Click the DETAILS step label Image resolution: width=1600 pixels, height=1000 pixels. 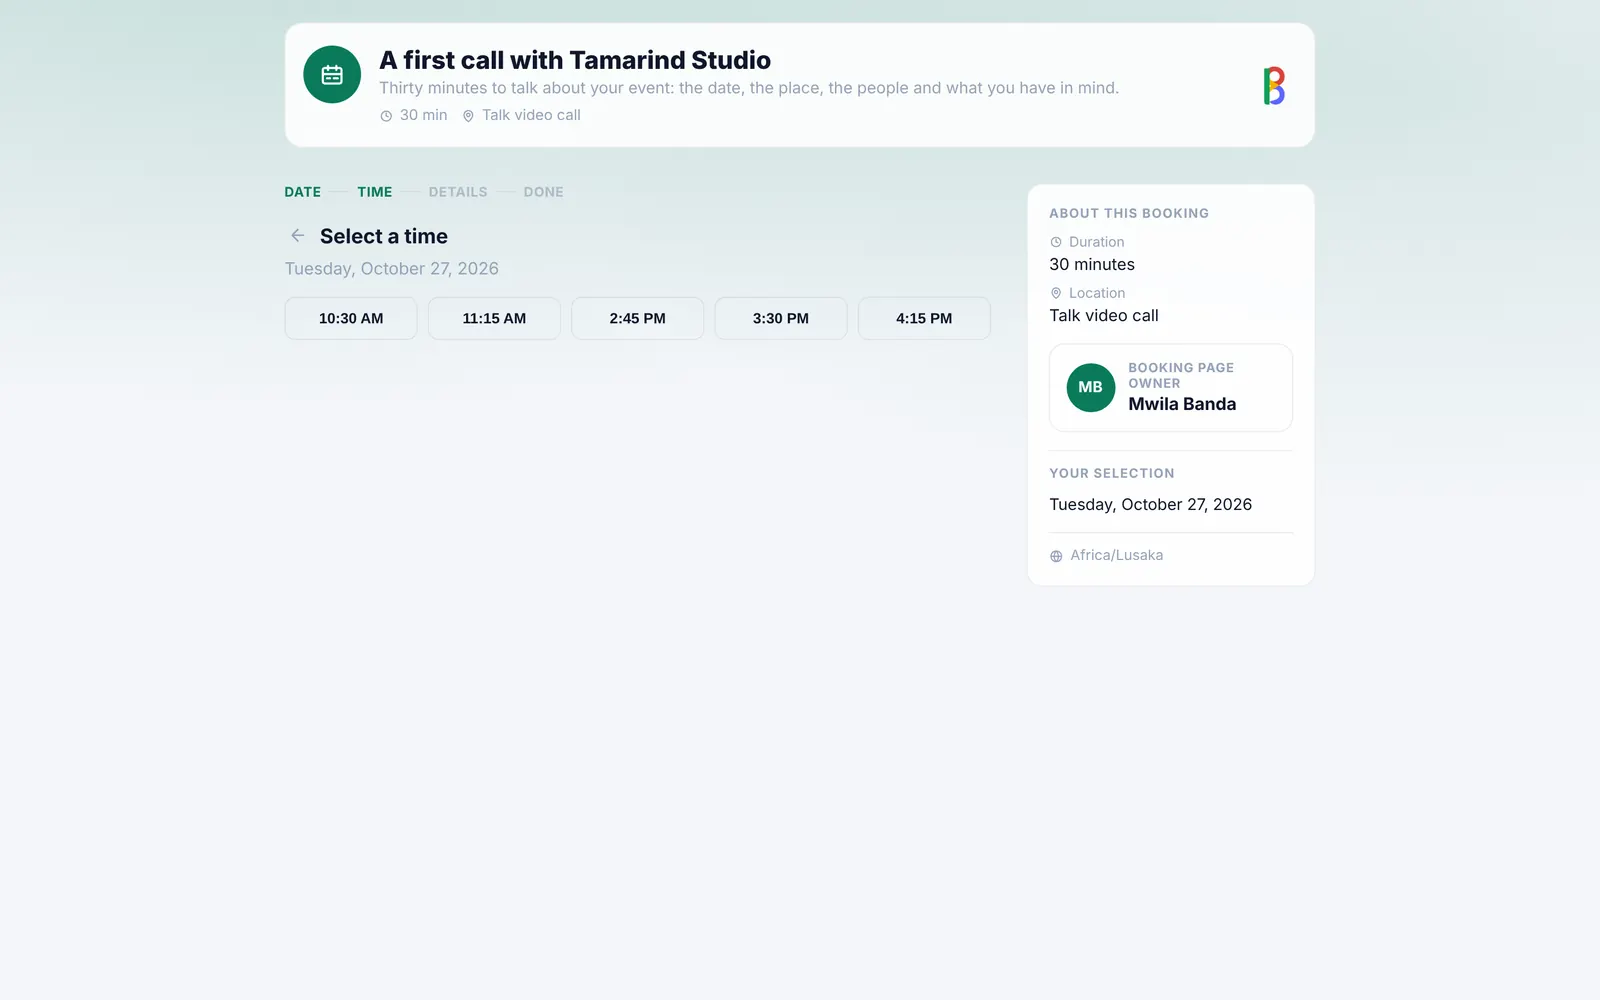pyautogui.click(x=458, y=192)
